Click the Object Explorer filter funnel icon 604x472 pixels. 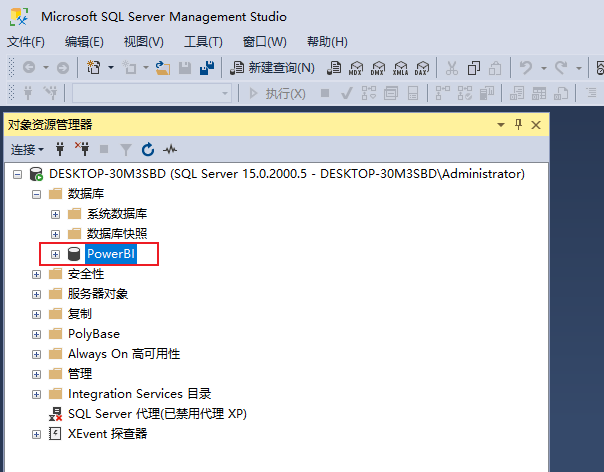point(126,149)
